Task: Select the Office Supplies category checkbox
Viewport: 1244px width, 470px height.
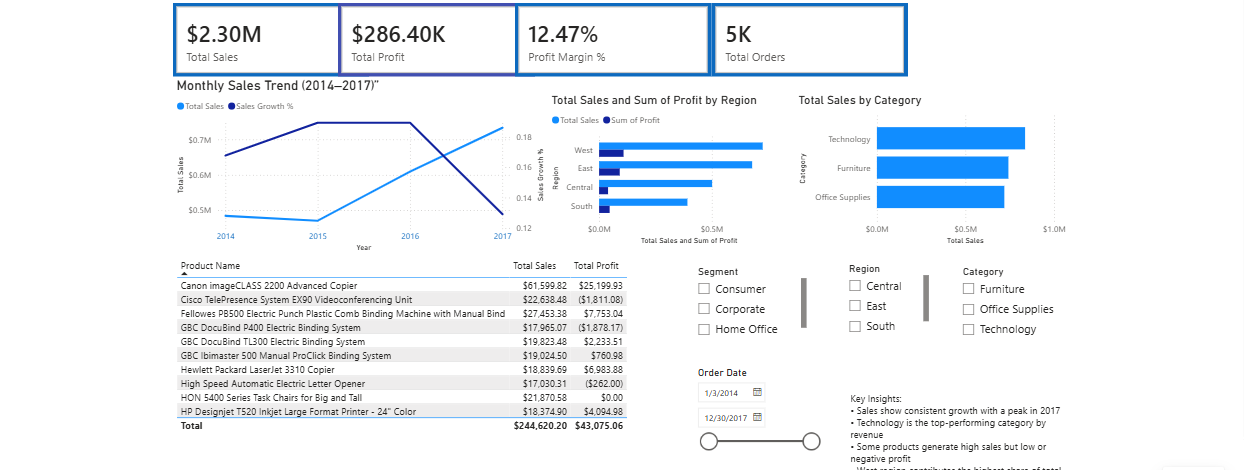Action: tap(968, 309)
